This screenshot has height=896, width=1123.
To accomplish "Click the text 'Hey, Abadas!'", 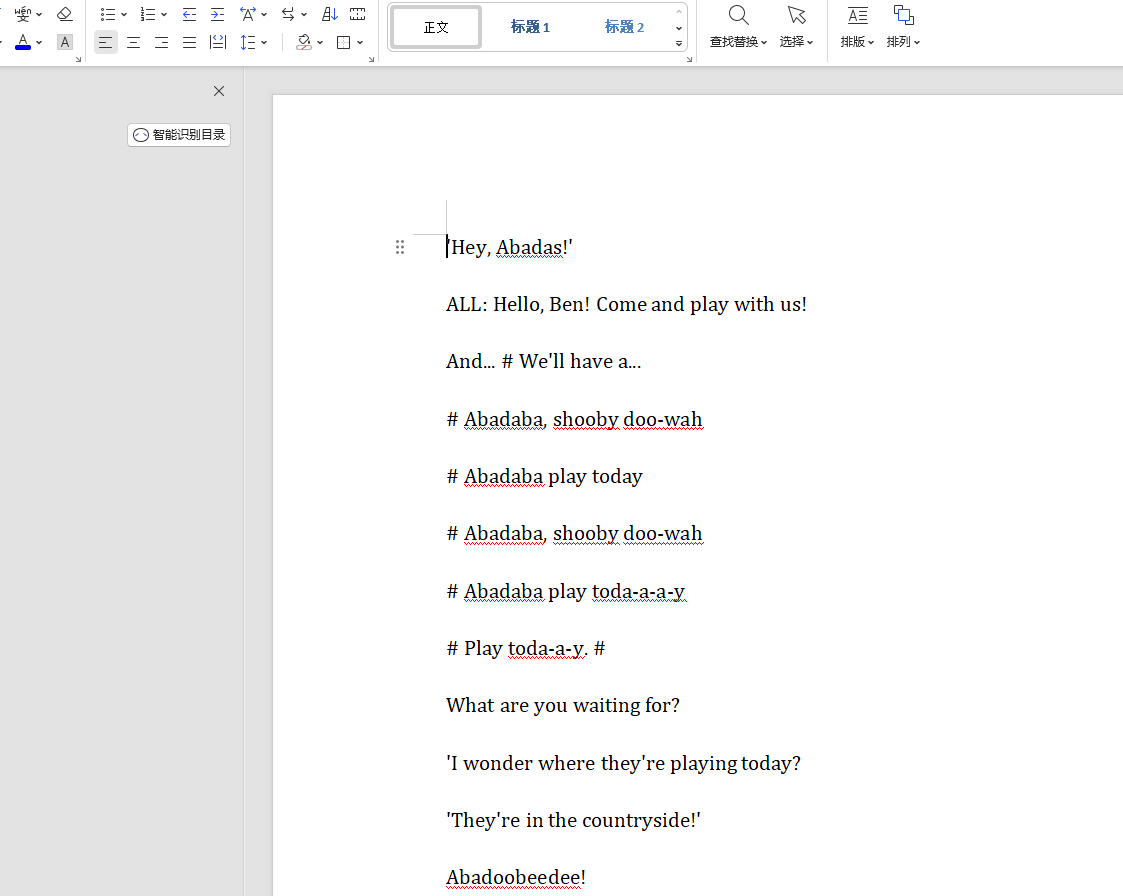I will pos(509,248).
